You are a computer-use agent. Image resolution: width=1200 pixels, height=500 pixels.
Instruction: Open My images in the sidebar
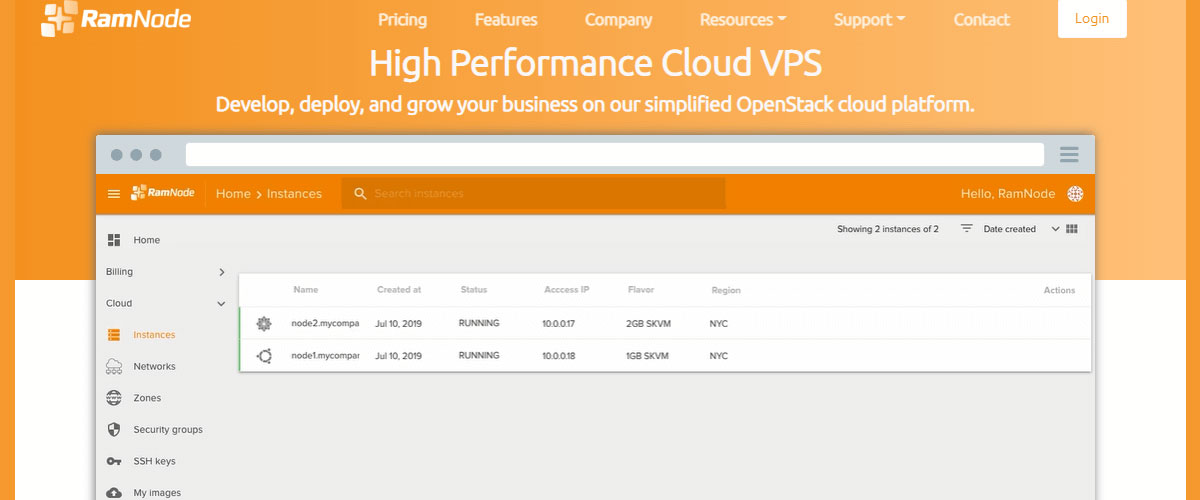[x=157, y=493]
